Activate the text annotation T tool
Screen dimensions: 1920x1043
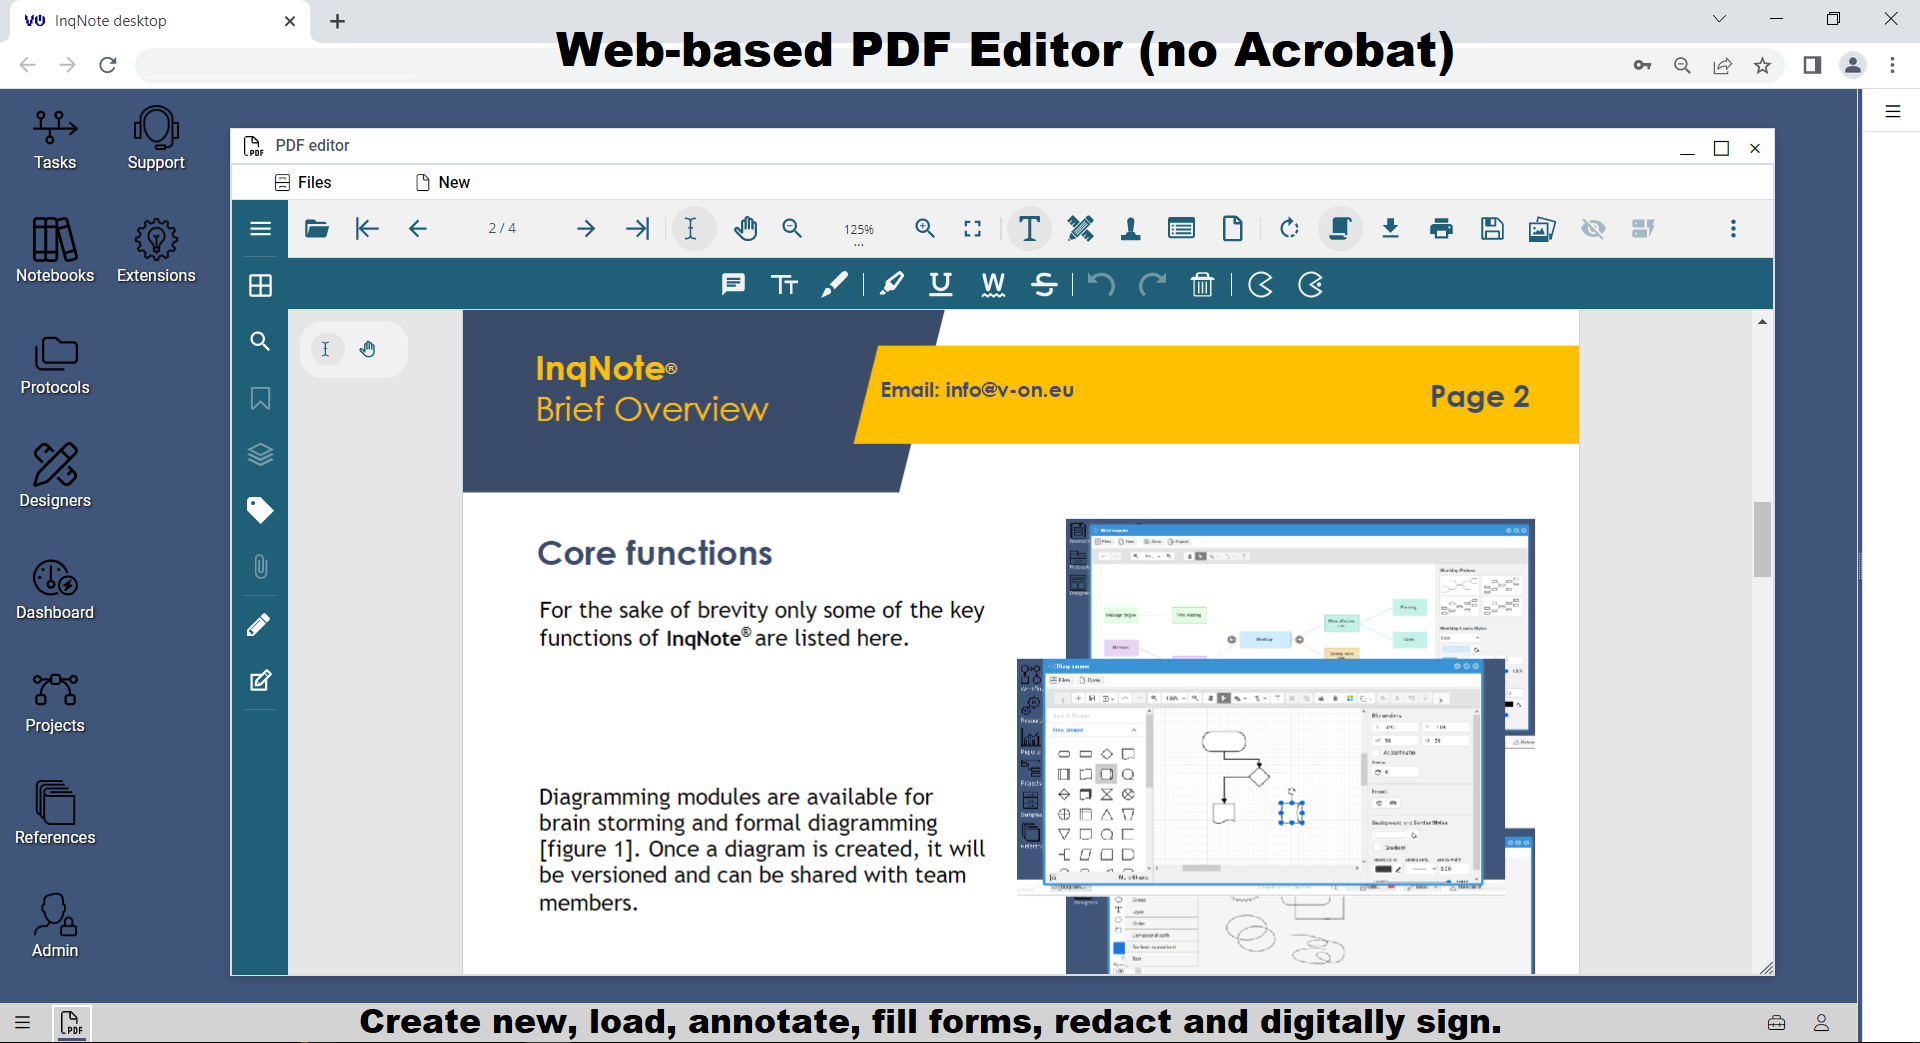[x=1029, y=229]
